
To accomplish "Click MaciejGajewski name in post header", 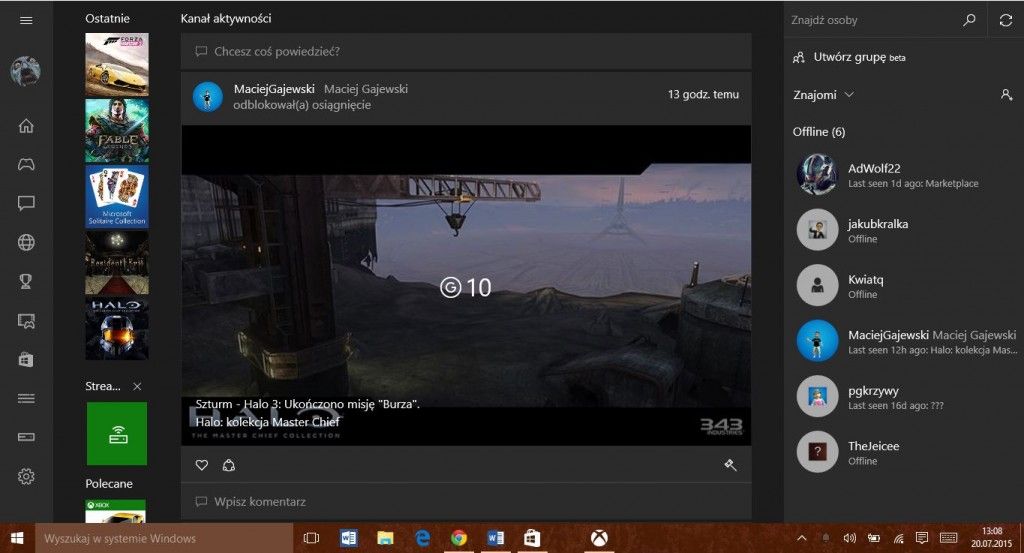I will (x=274, y=89).
